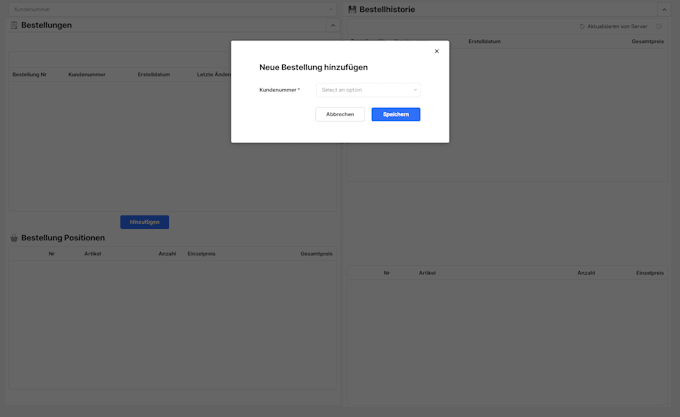Image resolution: width=680 pixels, height=417 pixels.
Task: Click the Erstelldatum column header in Bestellhistorie
Action: pyautogui.click(x=484, y=42)
